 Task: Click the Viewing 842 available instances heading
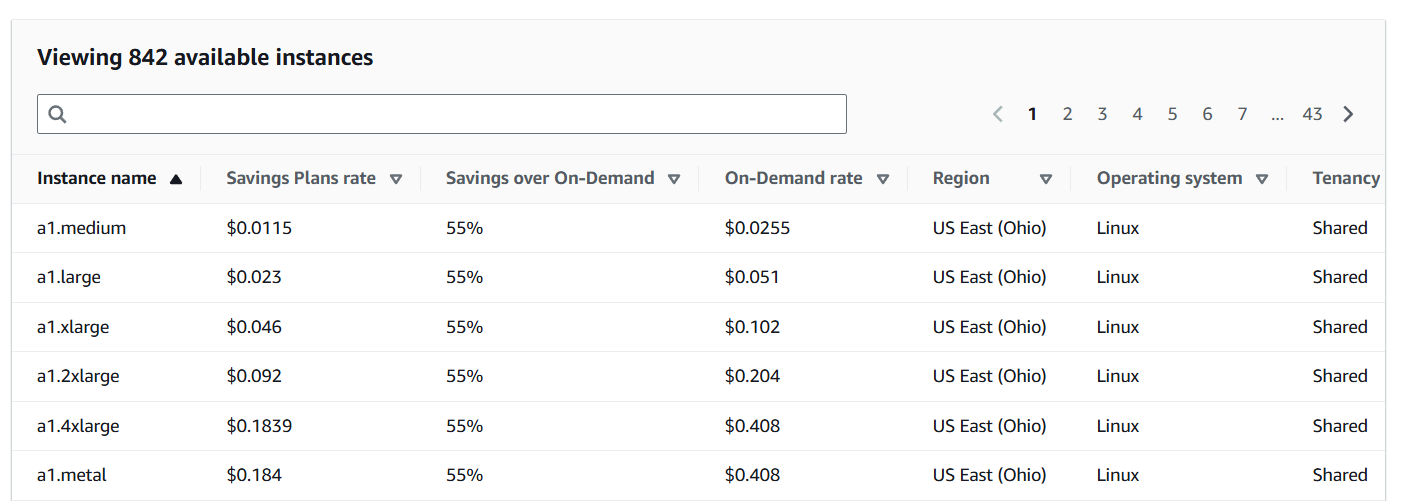205,58
